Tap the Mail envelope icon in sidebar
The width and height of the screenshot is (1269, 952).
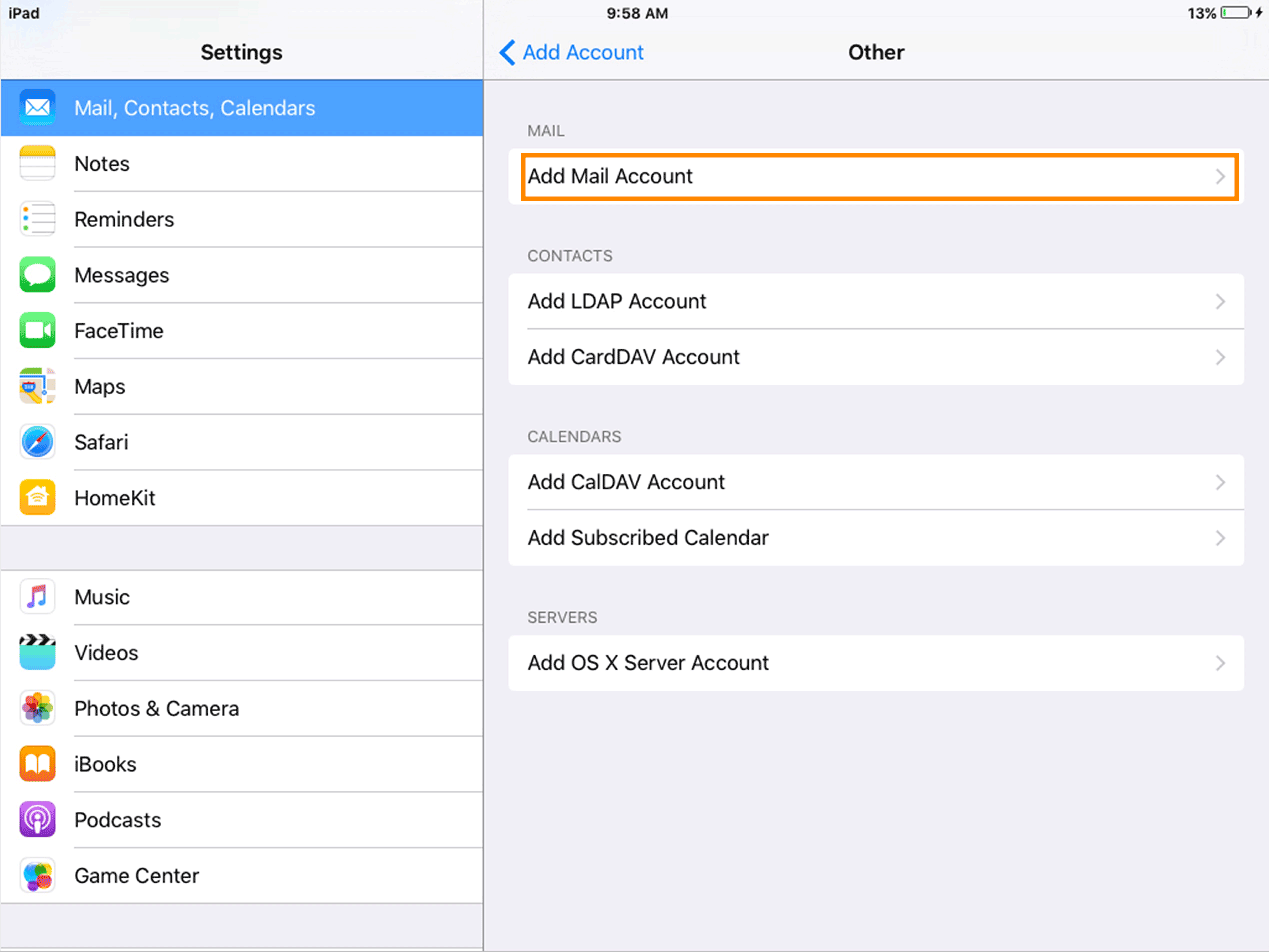tap(37, 107)
